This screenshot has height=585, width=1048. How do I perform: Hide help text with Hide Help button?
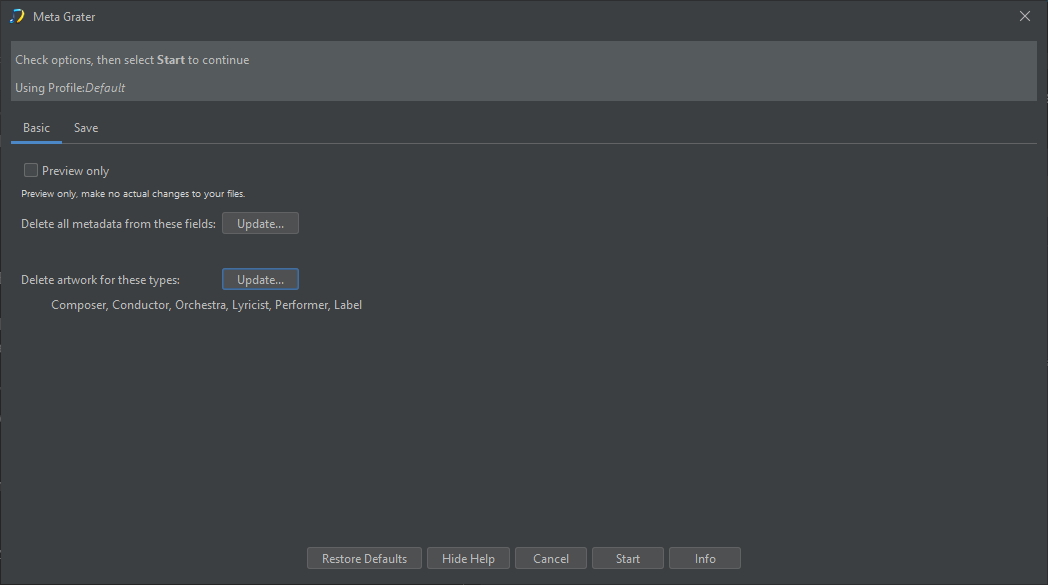(x=468, y=558)
